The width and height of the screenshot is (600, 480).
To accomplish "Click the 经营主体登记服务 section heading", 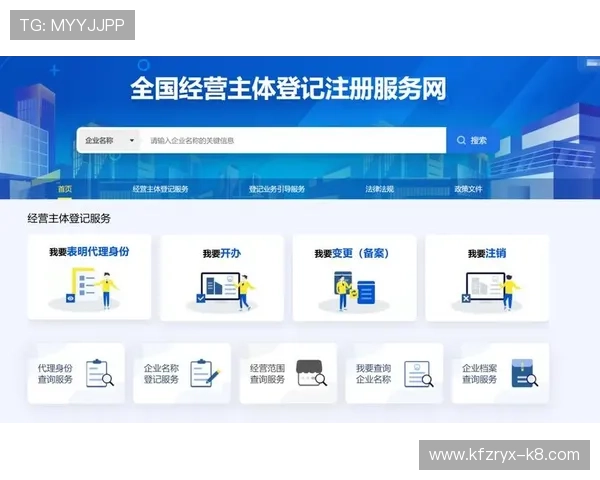I will 69,219.
